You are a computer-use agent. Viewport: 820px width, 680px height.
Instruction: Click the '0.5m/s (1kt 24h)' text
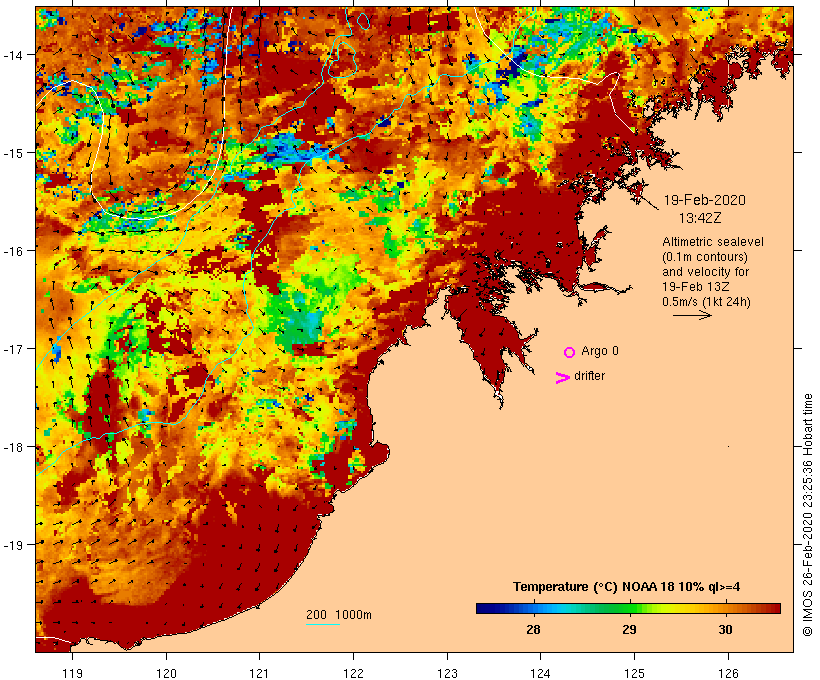707,302
